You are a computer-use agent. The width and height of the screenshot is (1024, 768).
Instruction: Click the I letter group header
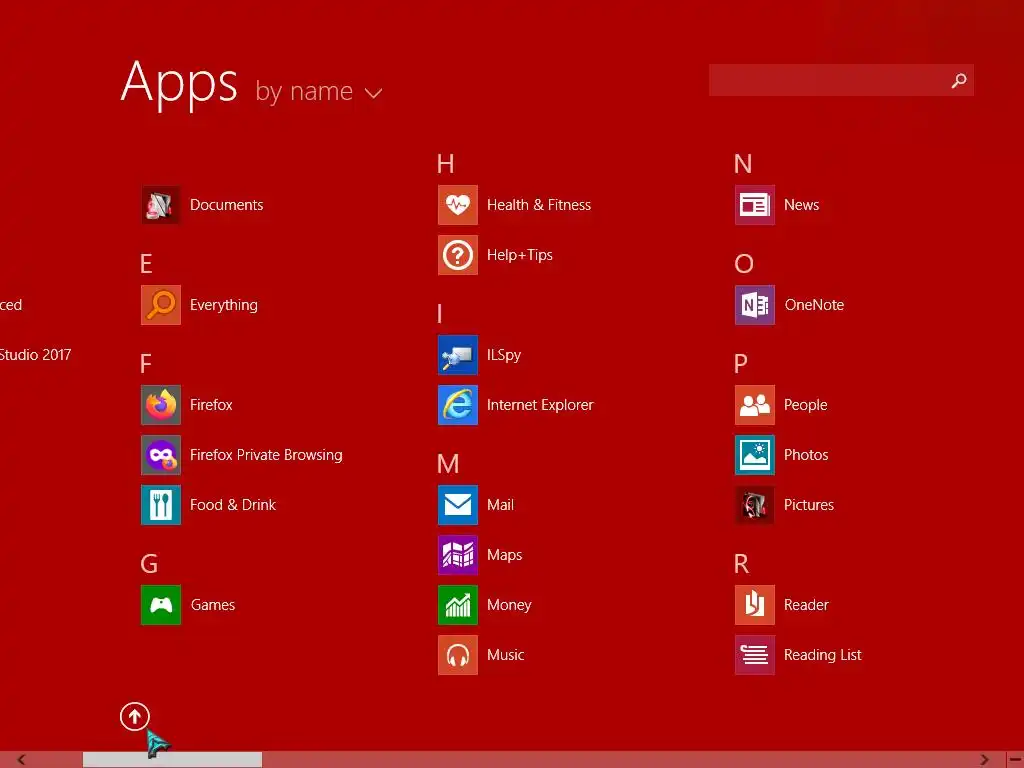click(440, 314)
